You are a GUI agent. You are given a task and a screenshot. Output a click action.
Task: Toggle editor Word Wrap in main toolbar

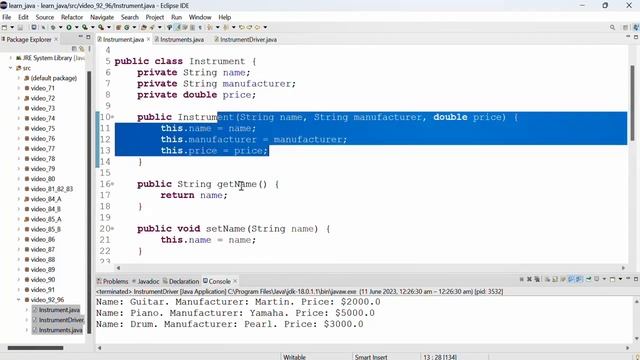point(185,27)
